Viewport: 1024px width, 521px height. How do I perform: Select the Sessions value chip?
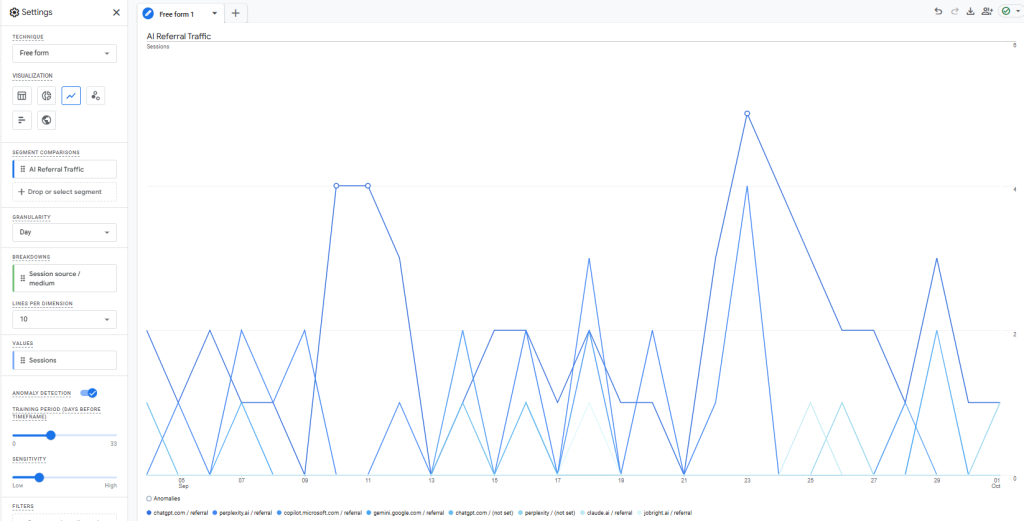coord(65,360)
